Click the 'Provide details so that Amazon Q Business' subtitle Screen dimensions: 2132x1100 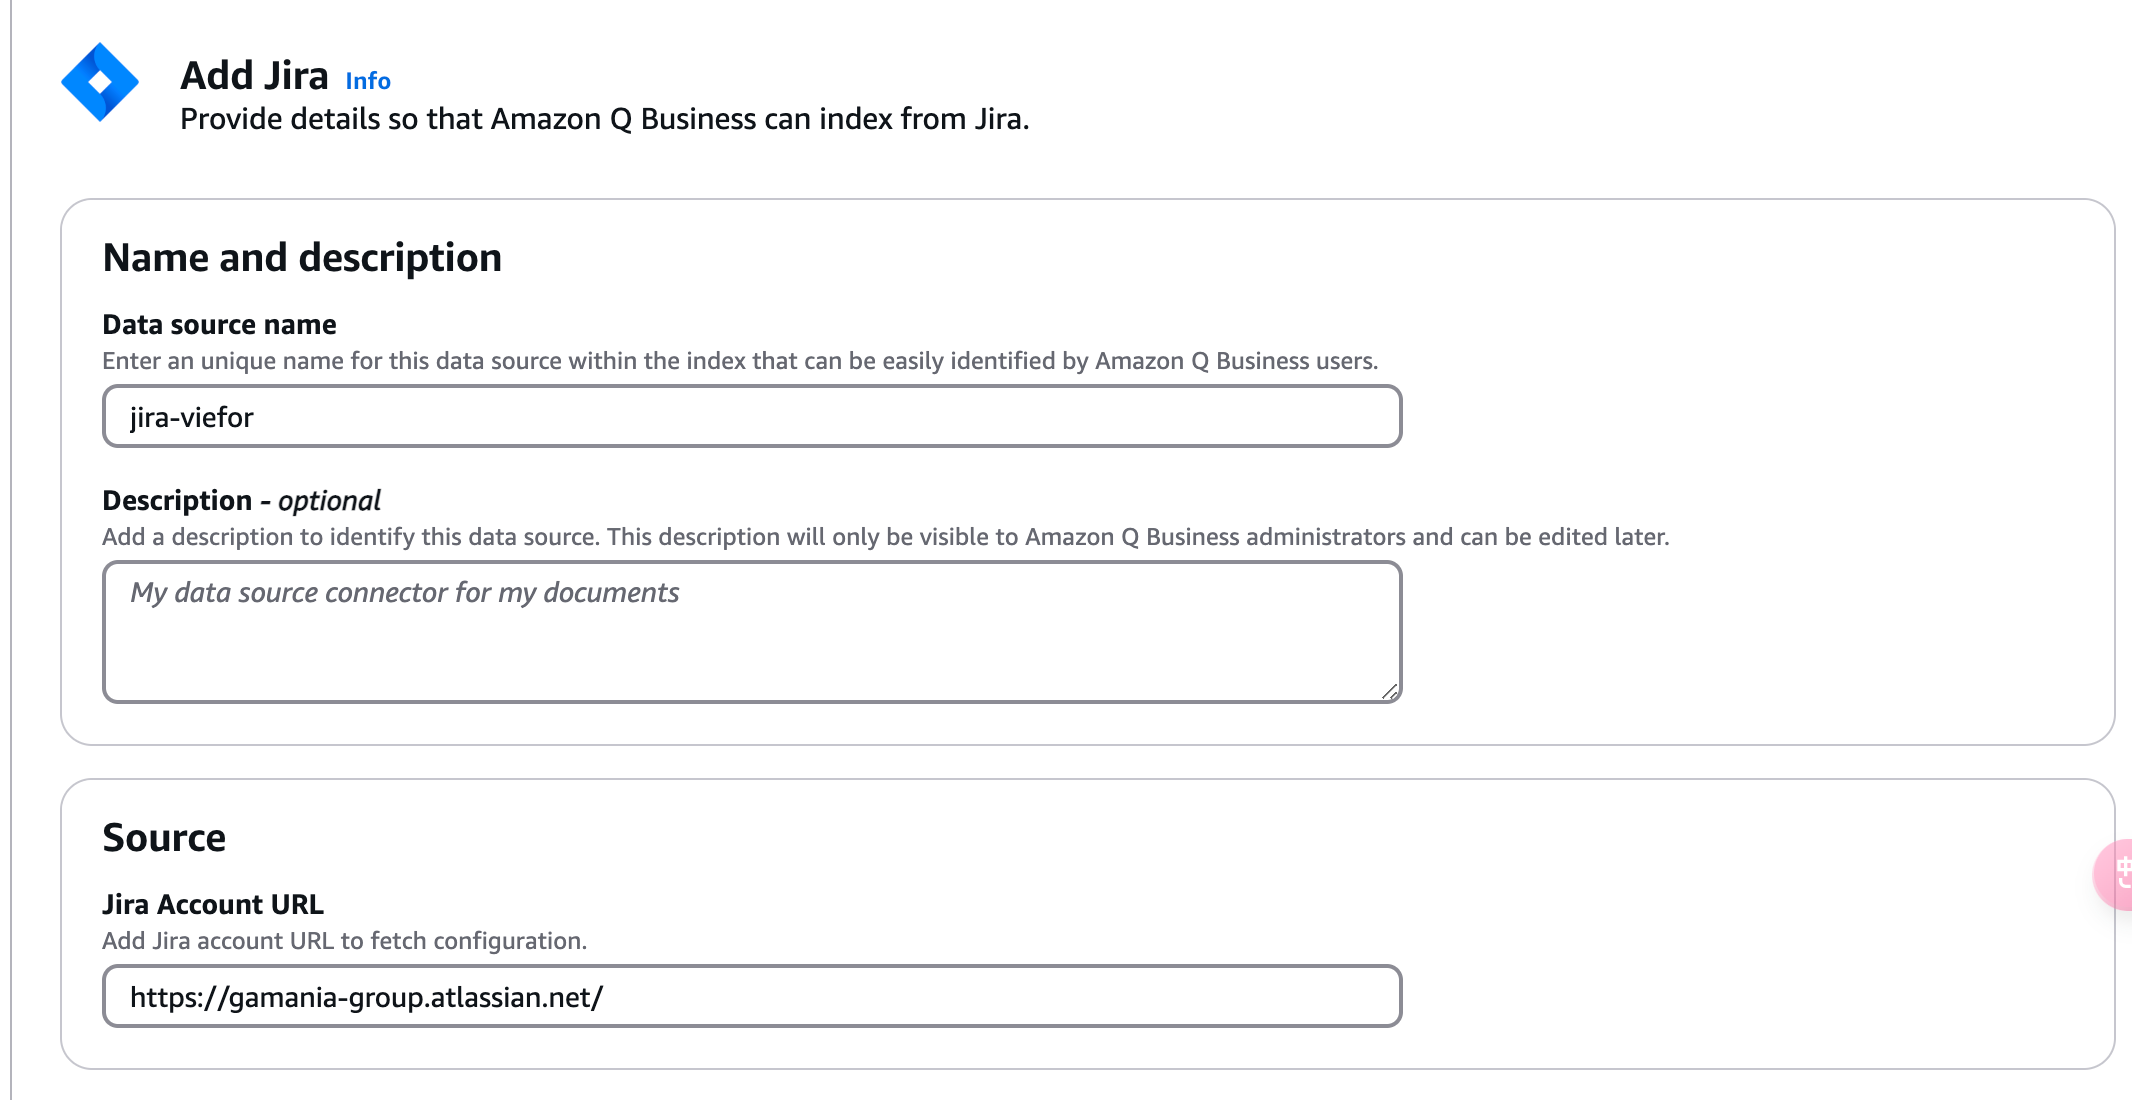point(604,119)
